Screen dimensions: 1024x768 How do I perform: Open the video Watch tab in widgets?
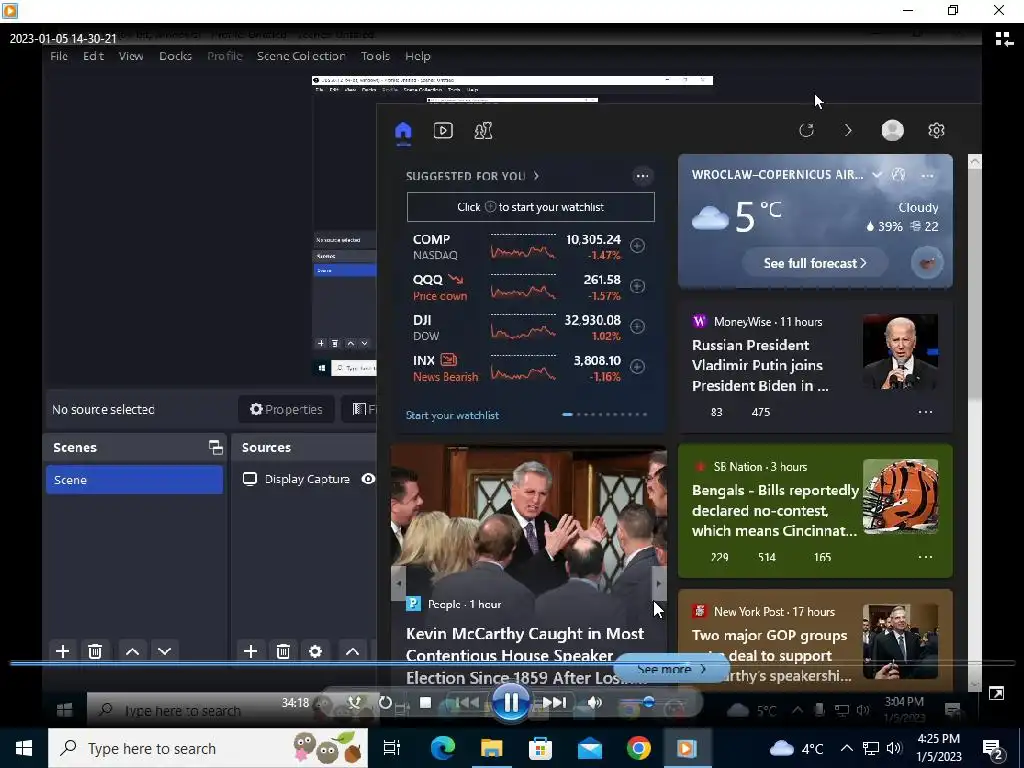(x=443, y=131)
